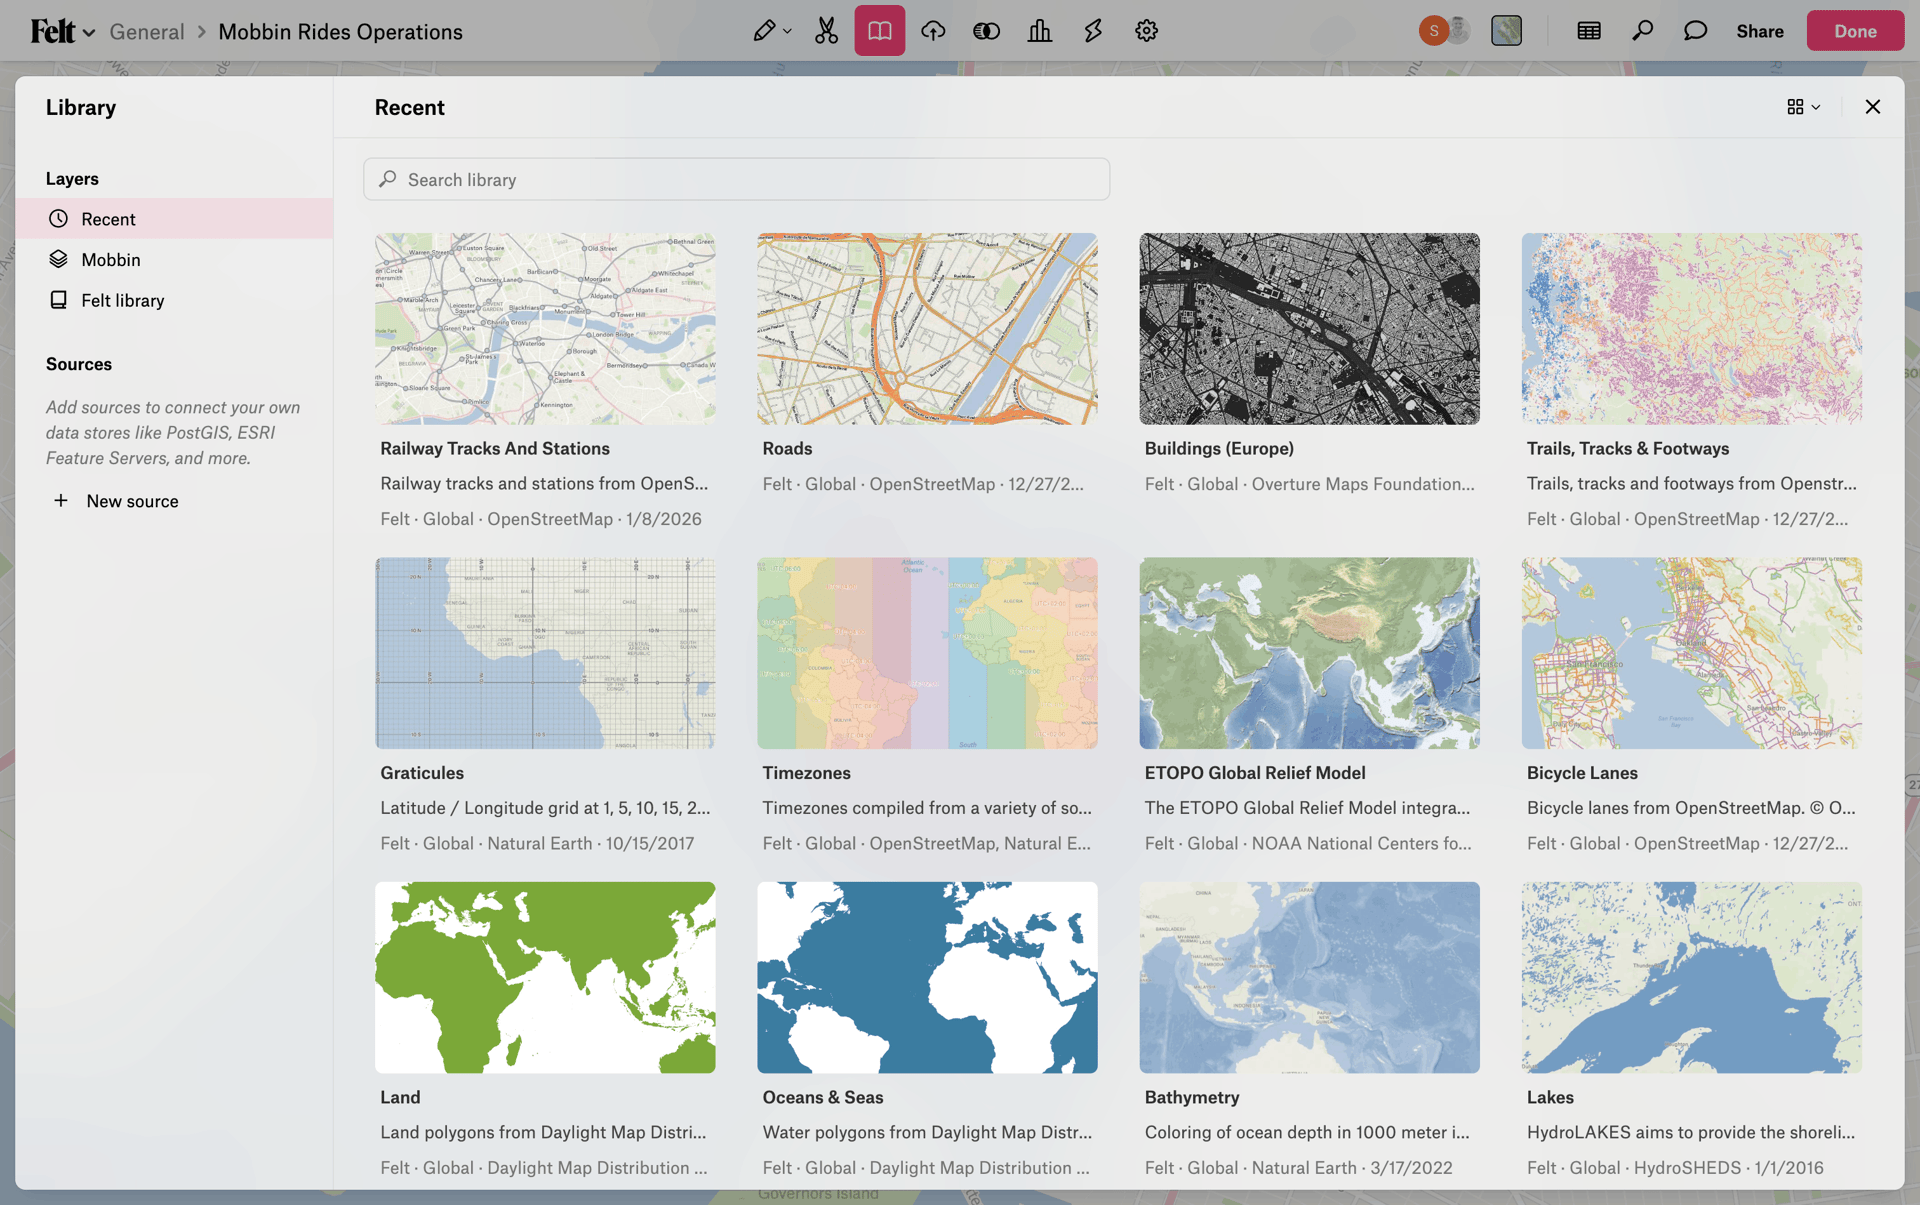The image size is (1920, 1205).
Task: Close the Library panel
Action: [1872, 107]
